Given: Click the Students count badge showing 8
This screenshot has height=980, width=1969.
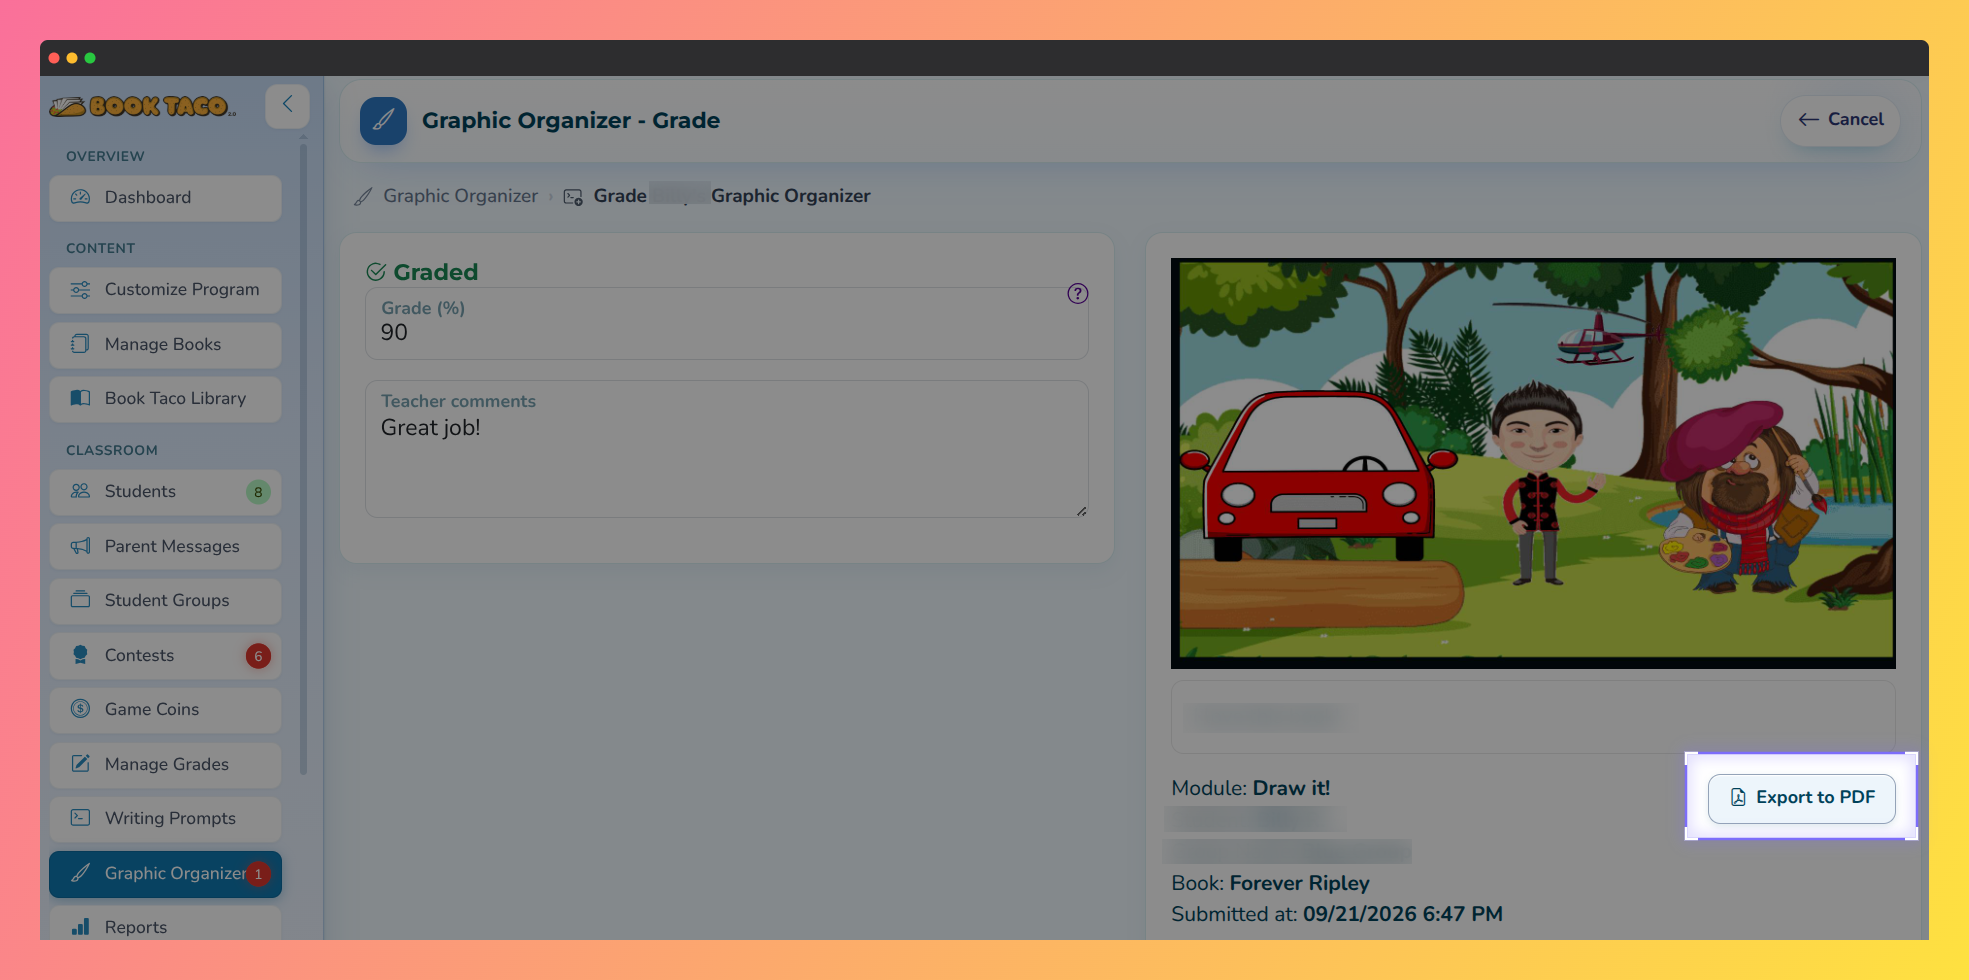Looking at the screenshot, I should [258, 492].
